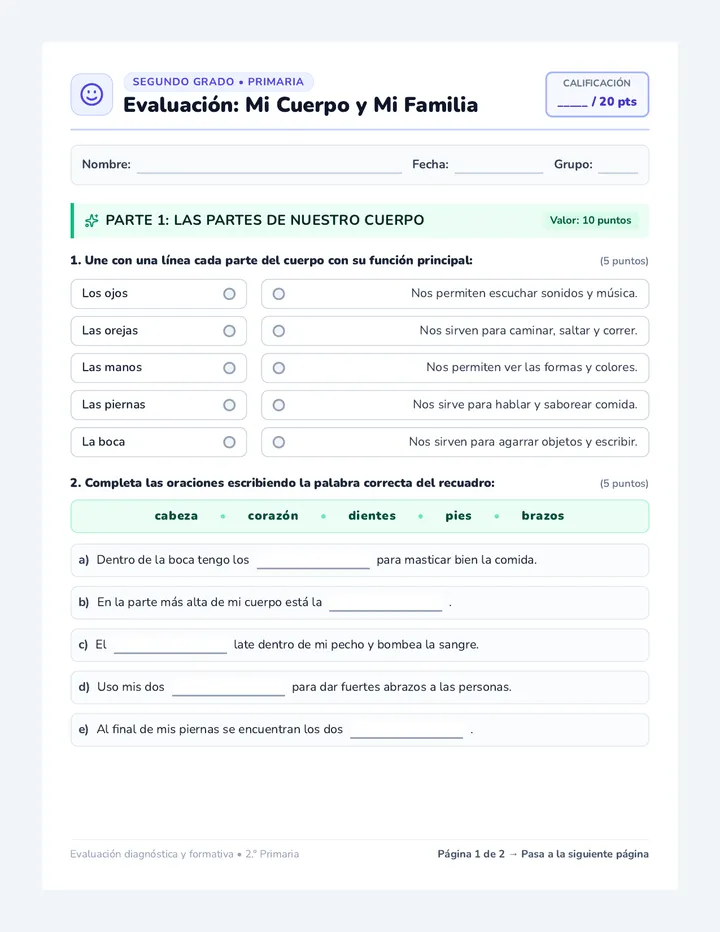Screen dimensions: 720x932
Task: Click the Nombre blank line
Action: point(269,166)
